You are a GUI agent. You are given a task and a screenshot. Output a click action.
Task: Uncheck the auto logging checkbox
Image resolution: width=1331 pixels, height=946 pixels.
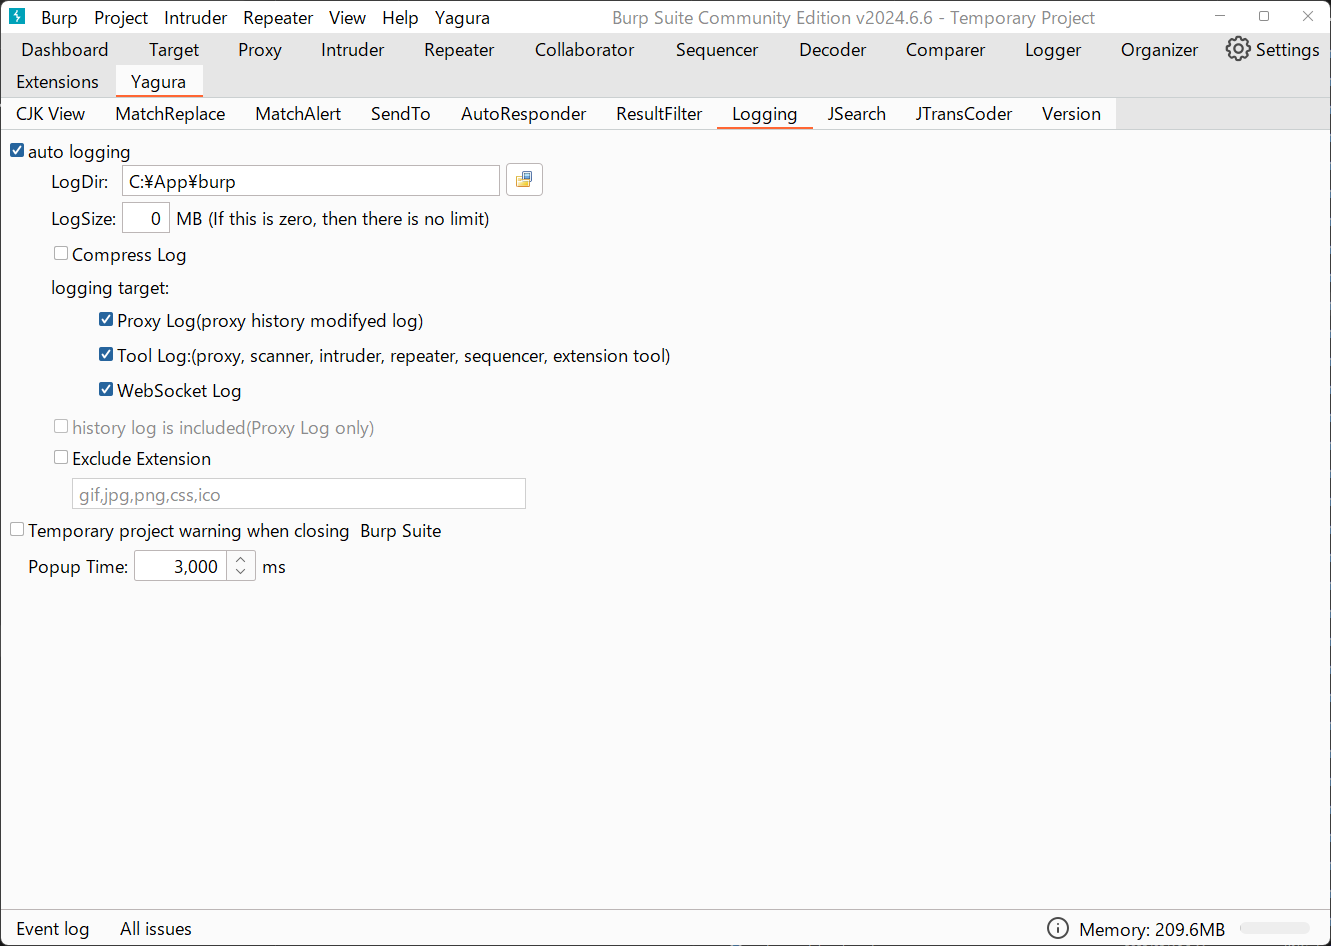(17, 150)
